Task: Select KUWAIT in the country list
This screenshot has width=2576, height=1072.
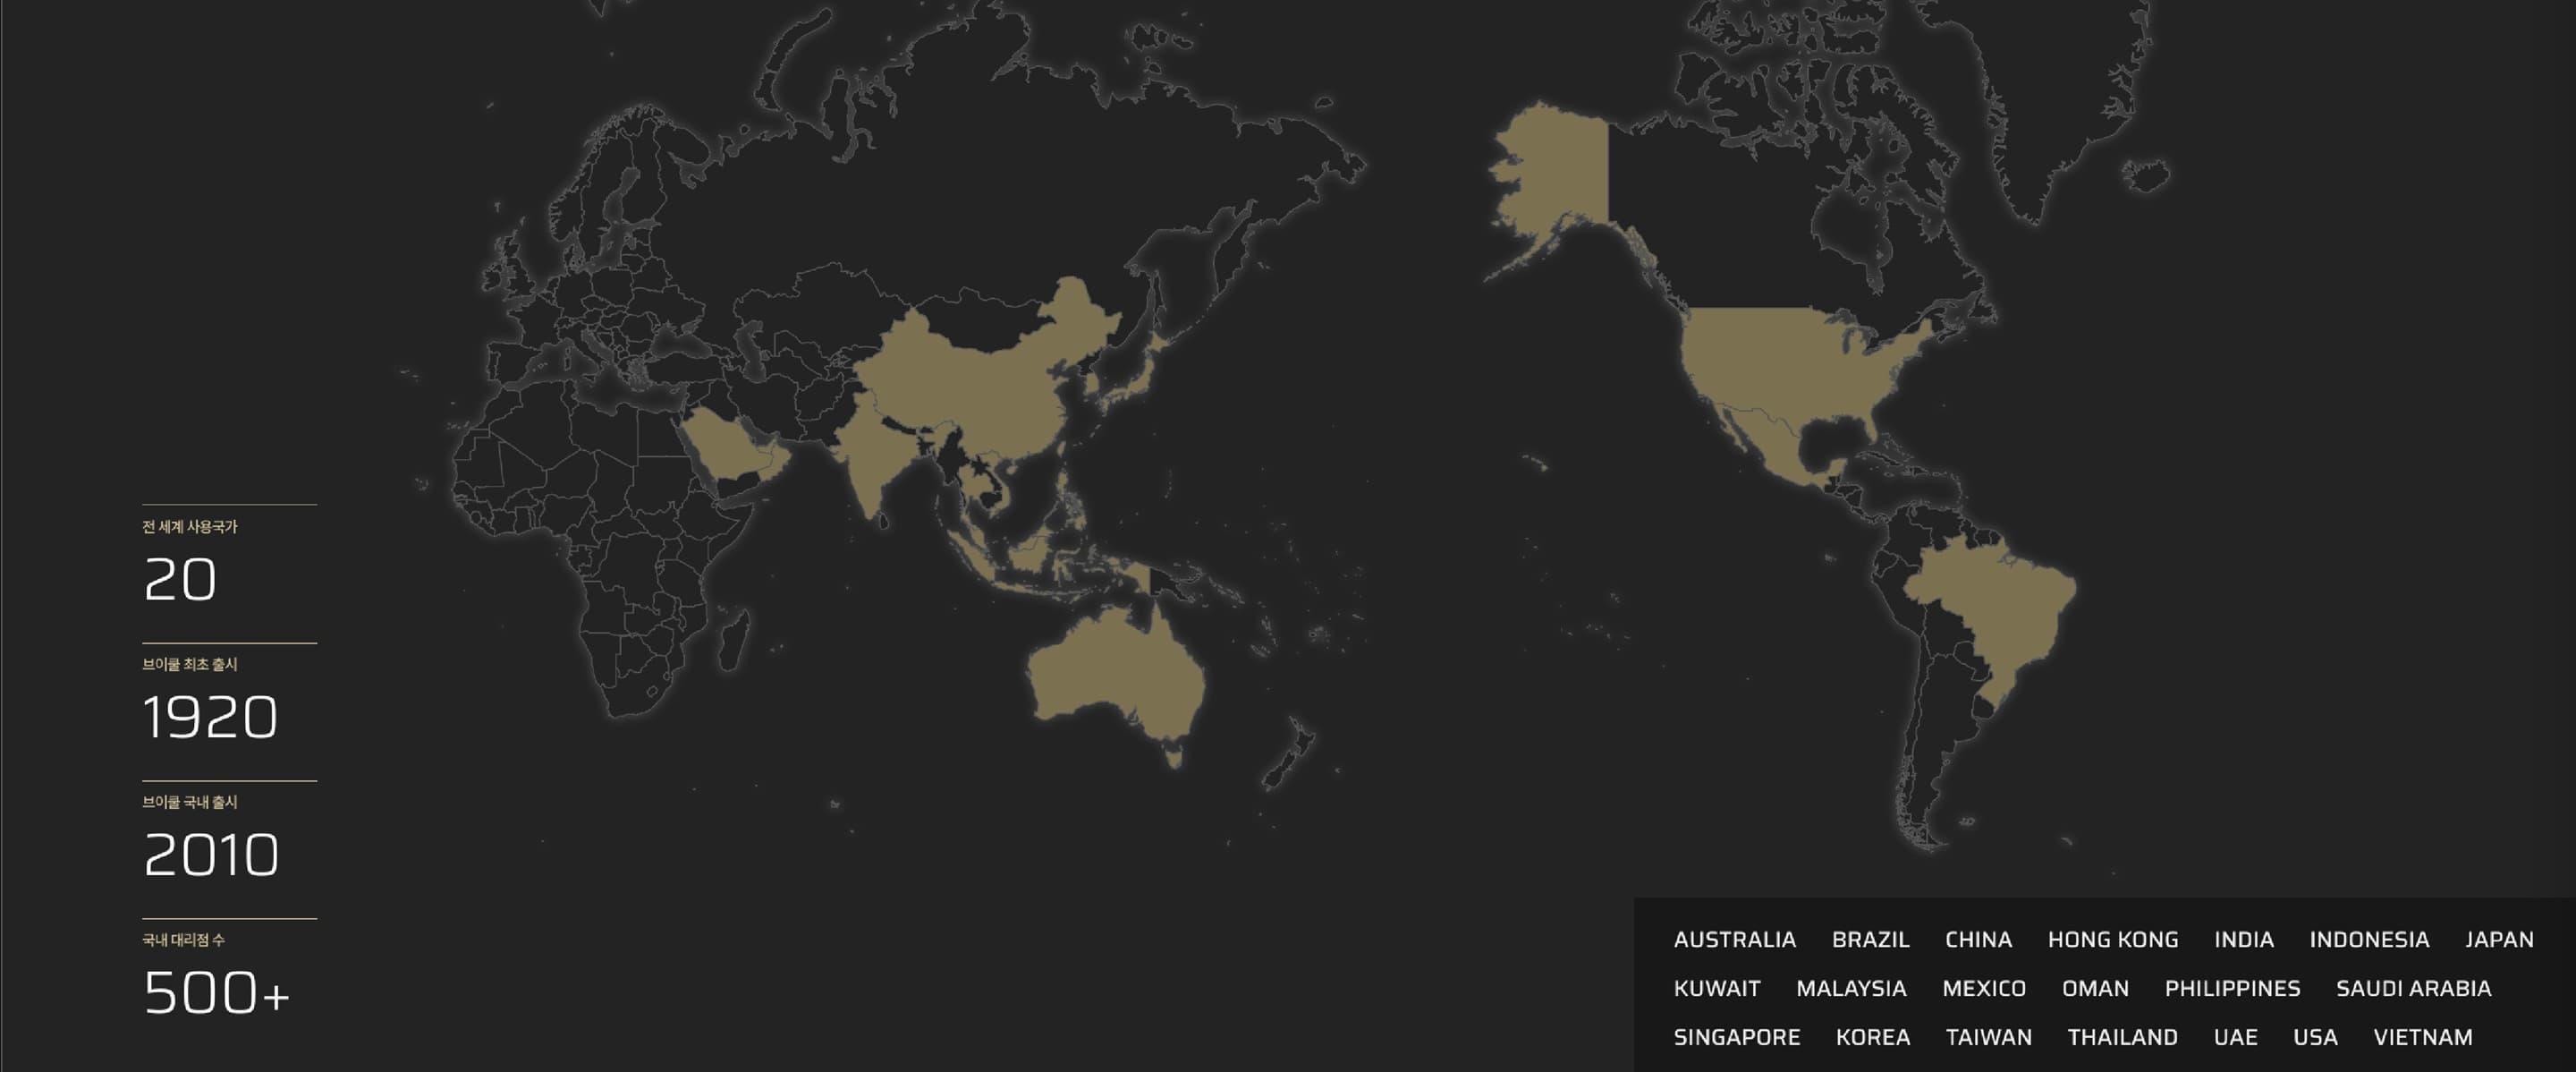Action: pyautogui.click(x=1716, y=988)
